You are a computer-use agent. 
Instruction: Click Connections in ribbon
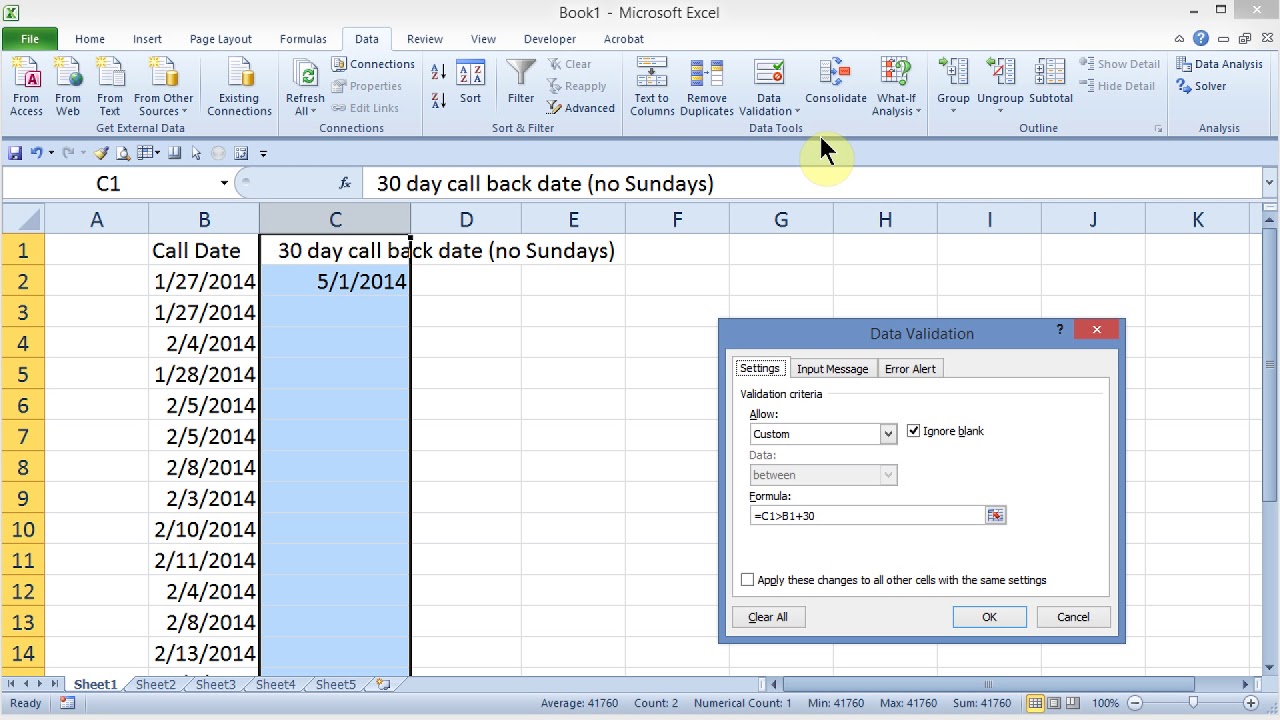[x=373, y=64]
